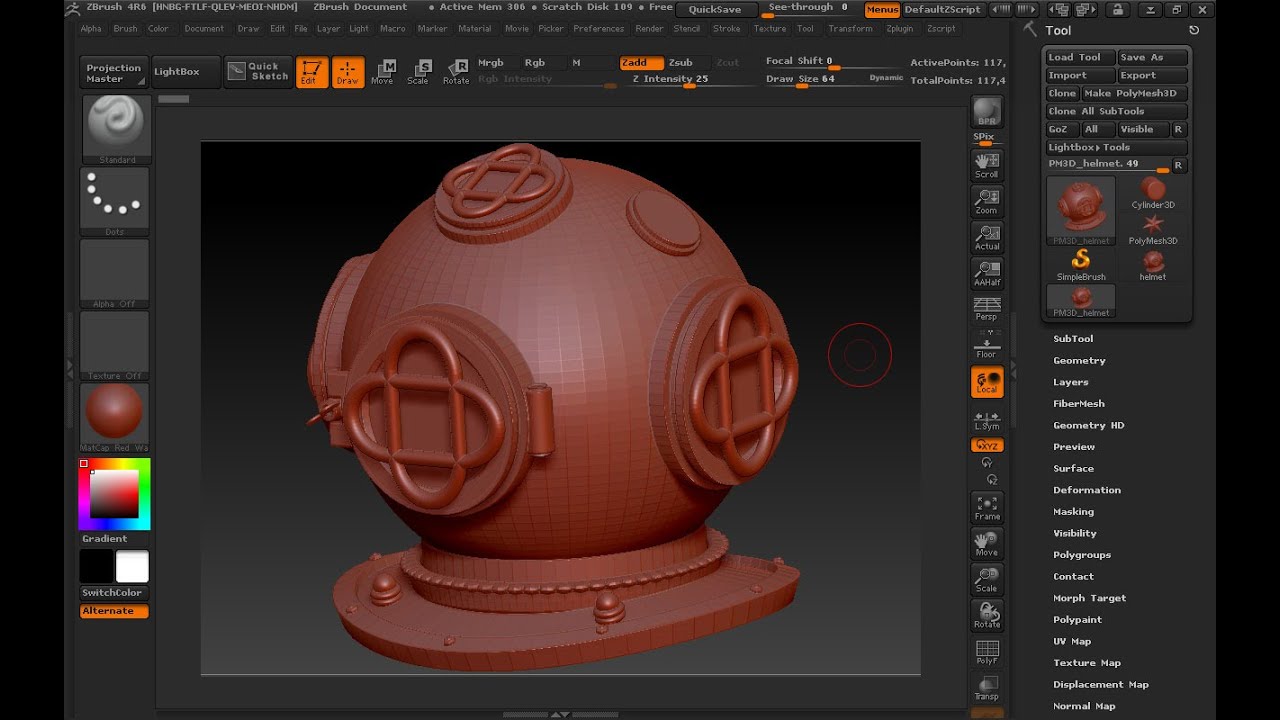This screenshot has width=1280, height=720.
Task: Toggle Local transformations button
Action: (x=987, y=381)
